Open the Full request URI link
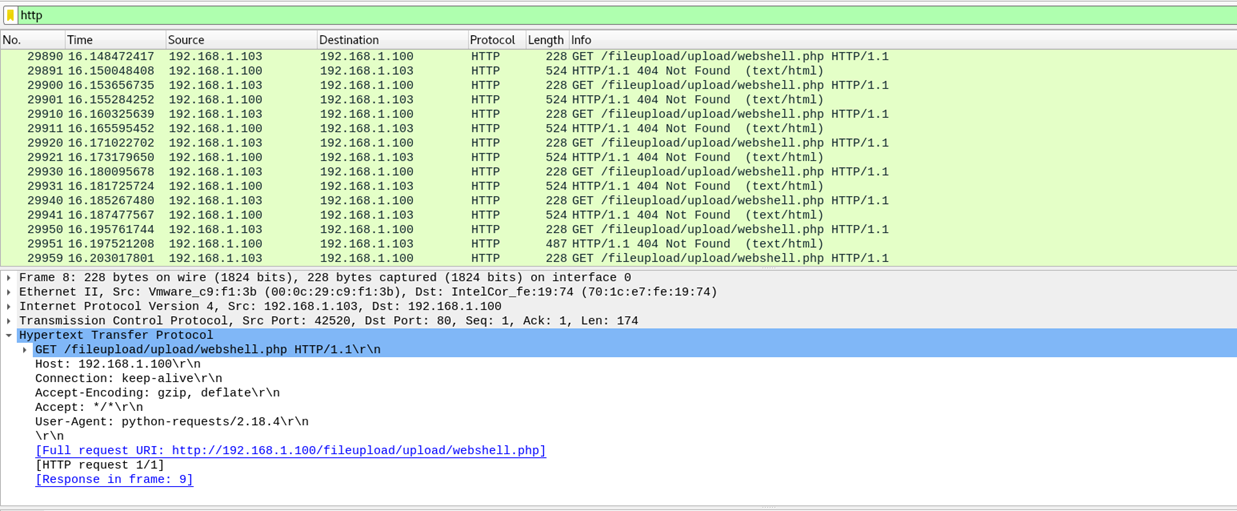 (x=290, y=451)
